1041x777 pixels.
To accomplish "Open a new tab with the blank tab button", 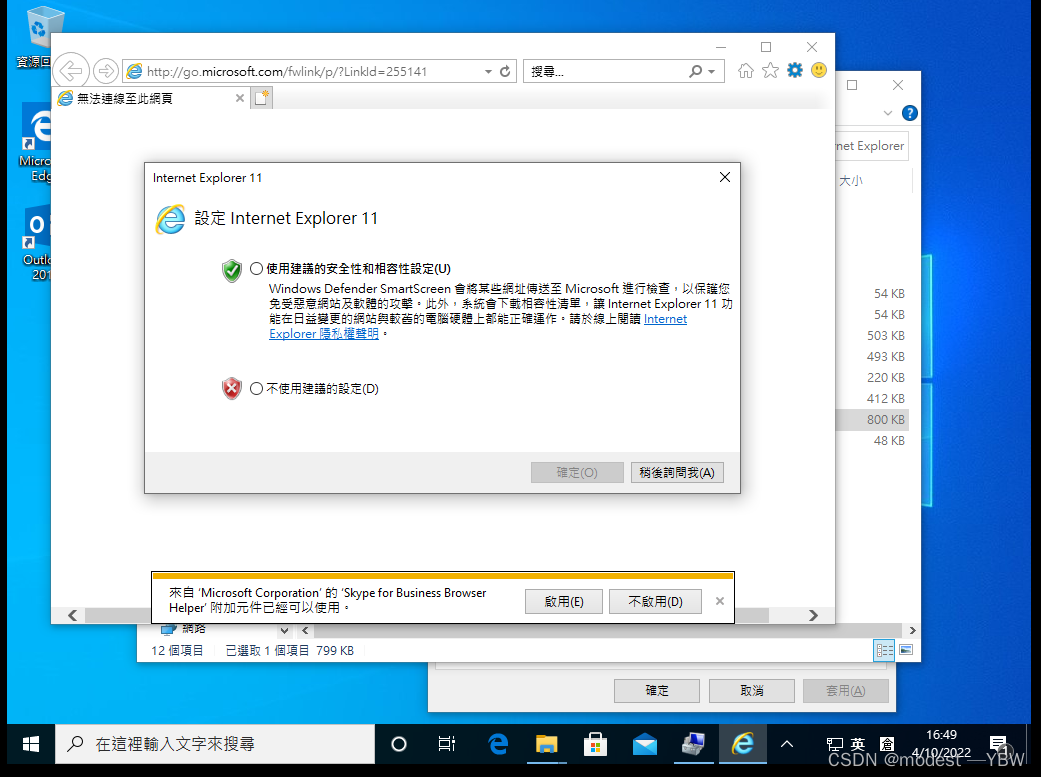I will tap(262, 98).
